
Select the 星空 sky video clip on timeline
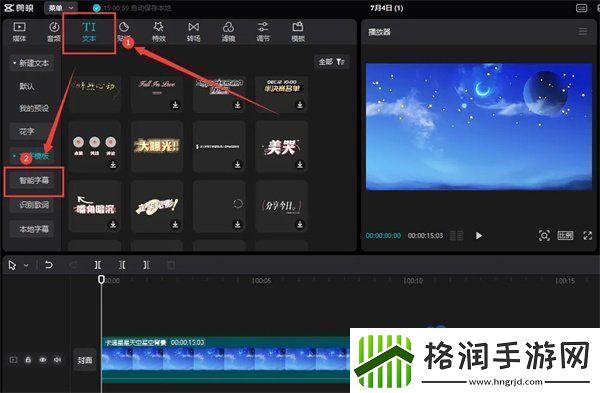(x=226, y=360)
